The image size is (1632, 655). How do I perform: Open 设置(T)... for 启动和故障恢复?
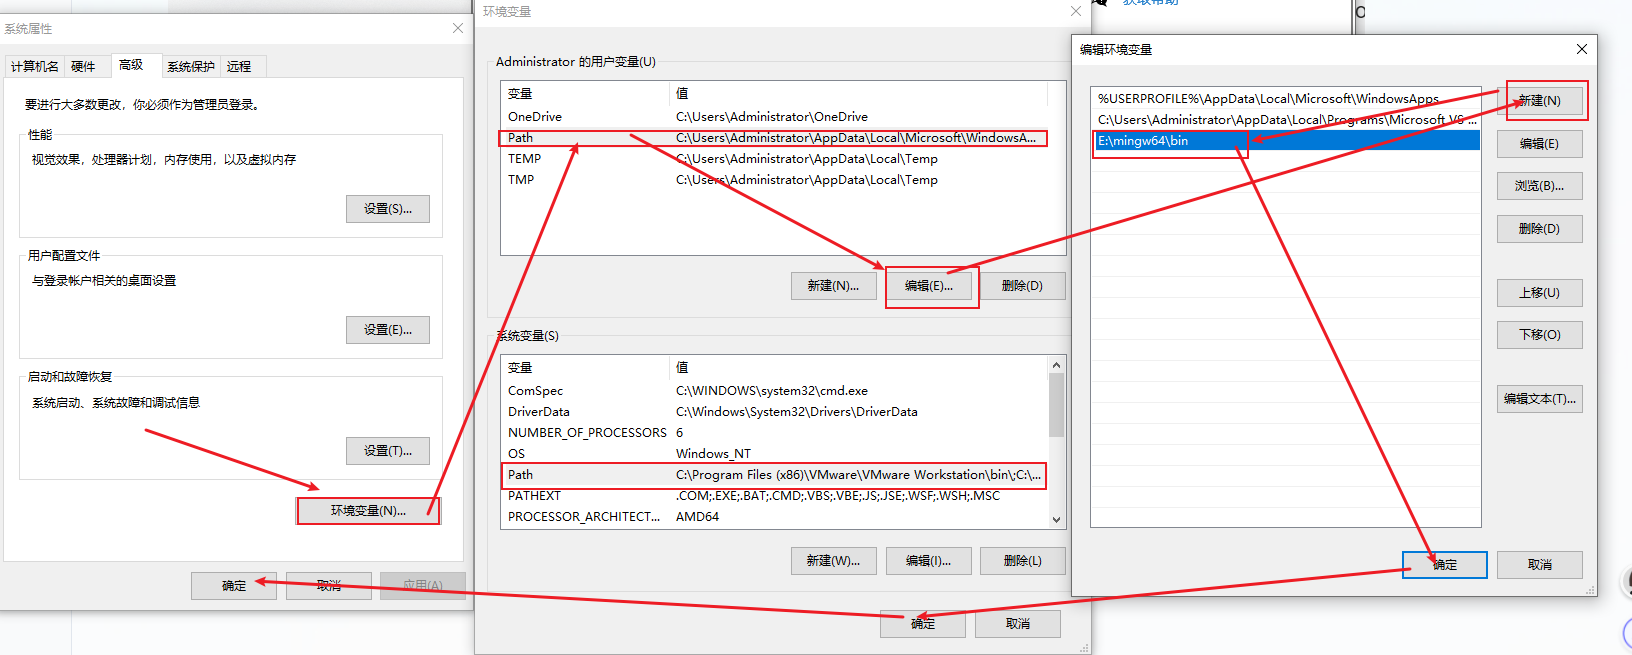coord(388,451)
